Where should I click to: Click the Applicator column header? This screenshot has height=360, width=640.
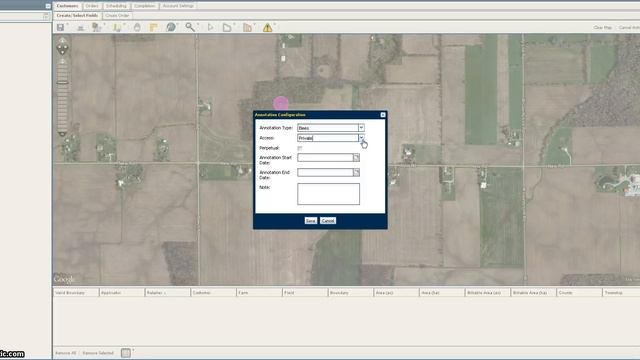122,293
